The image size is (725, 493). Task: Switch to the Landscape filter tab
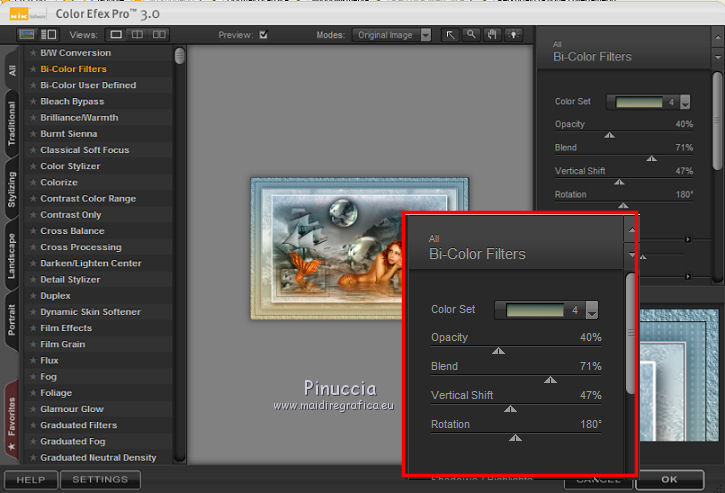coord(12,255)
